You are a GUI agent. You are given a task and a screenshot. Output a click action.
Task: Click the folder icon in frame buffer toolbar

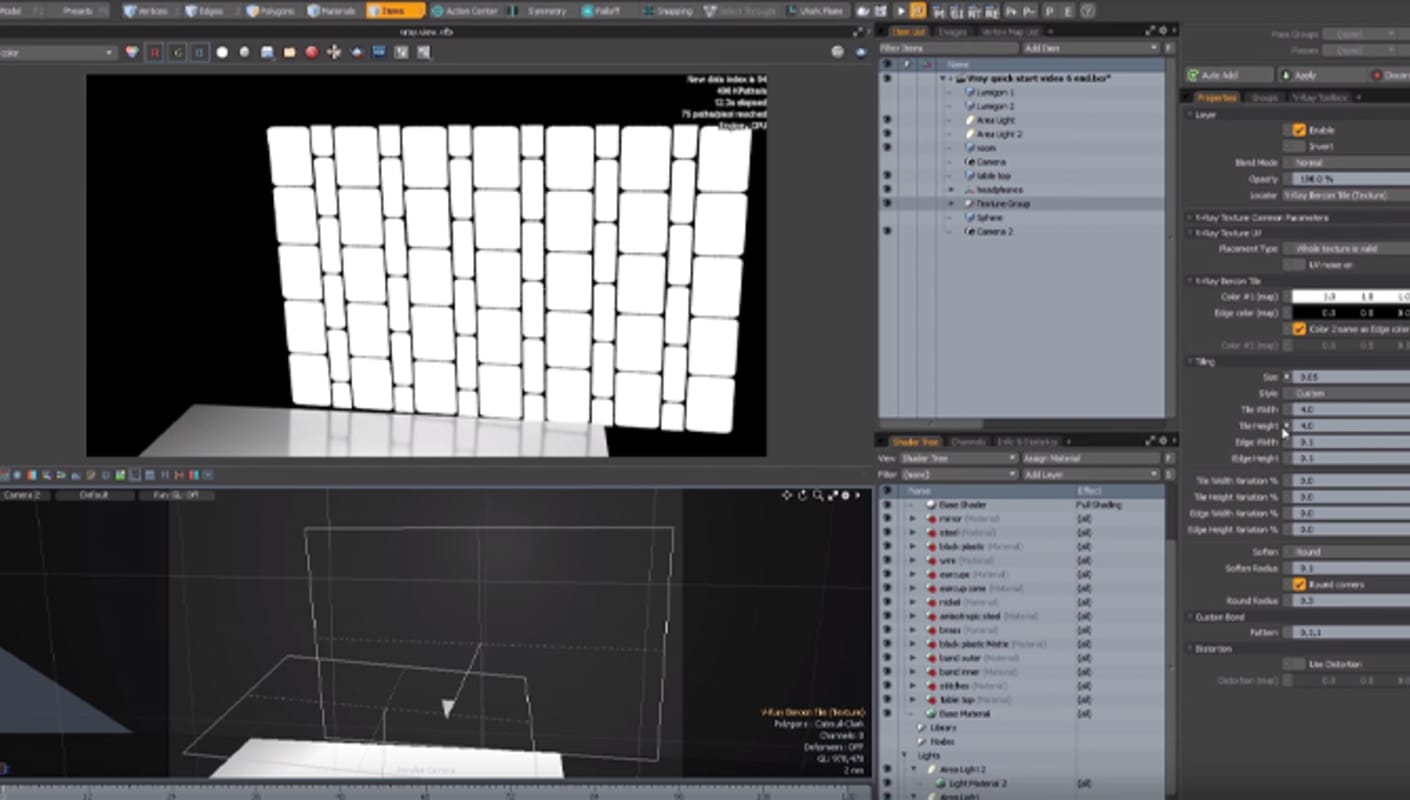(x=290, y=52)
